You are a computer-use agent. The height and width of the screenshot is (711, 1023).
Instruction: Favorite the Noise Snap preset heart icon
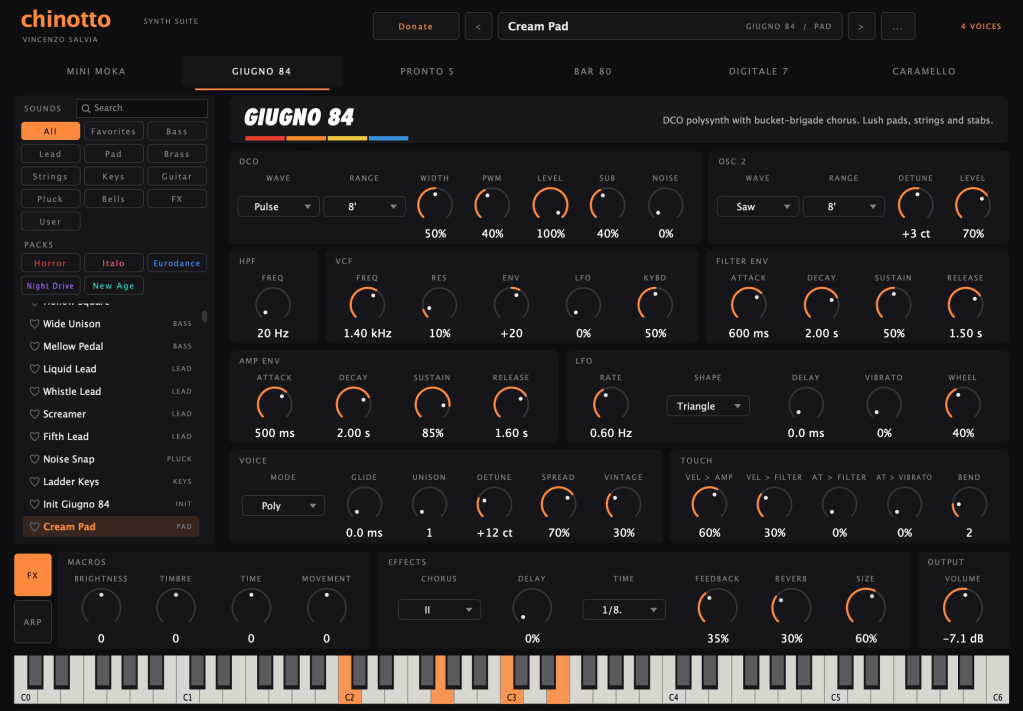click(x=35, y=459)
